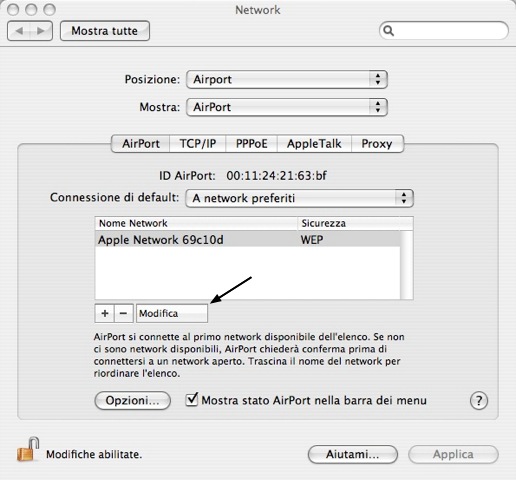Click the forward navigation arrow
The image size is (516, 480).
pyautogui.click(x=41, y=31)
